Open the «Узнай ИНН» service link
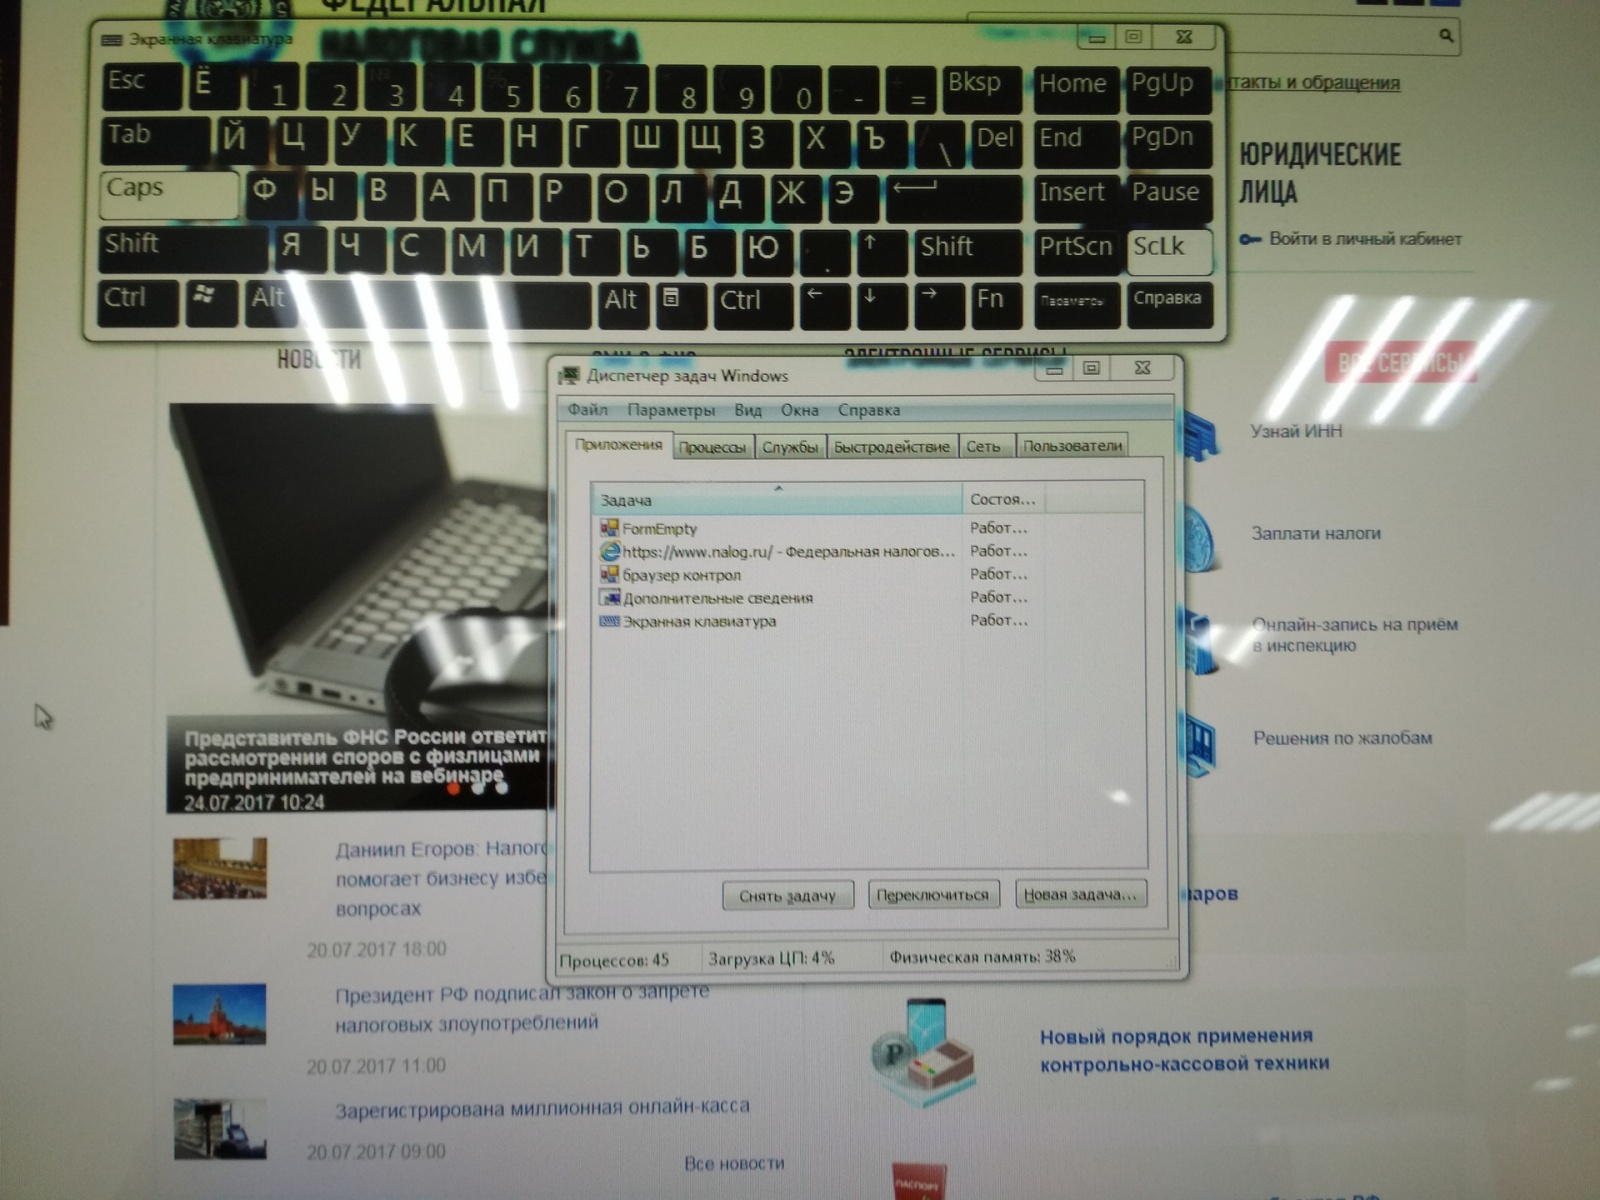 coord(1296,431)
